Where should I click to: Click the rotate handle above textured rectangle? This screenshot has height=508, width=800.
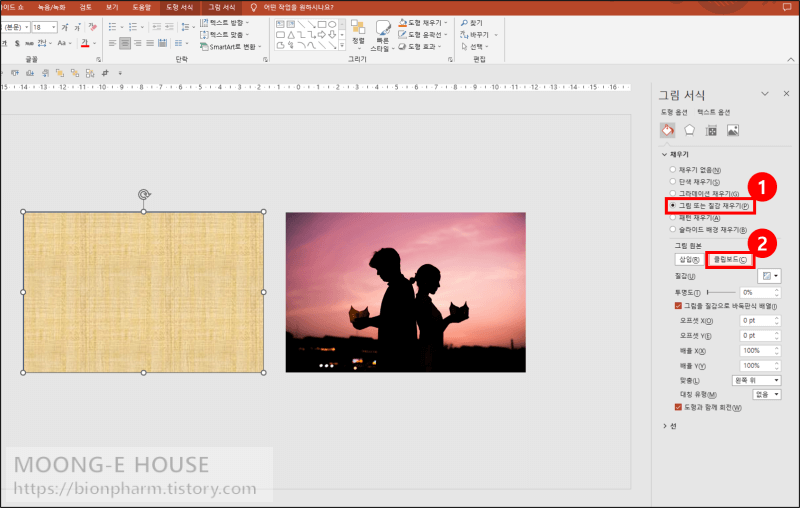(x=144, y=194)
